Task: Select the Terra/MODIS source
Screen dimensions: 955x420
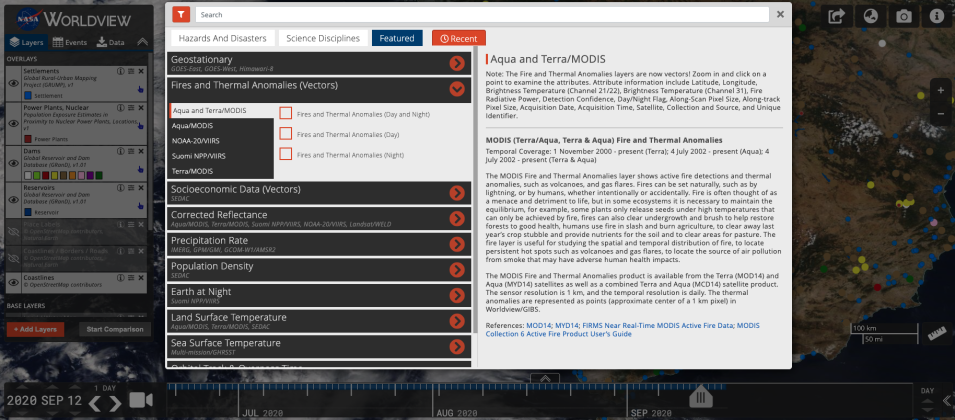Action: point(221,171)
